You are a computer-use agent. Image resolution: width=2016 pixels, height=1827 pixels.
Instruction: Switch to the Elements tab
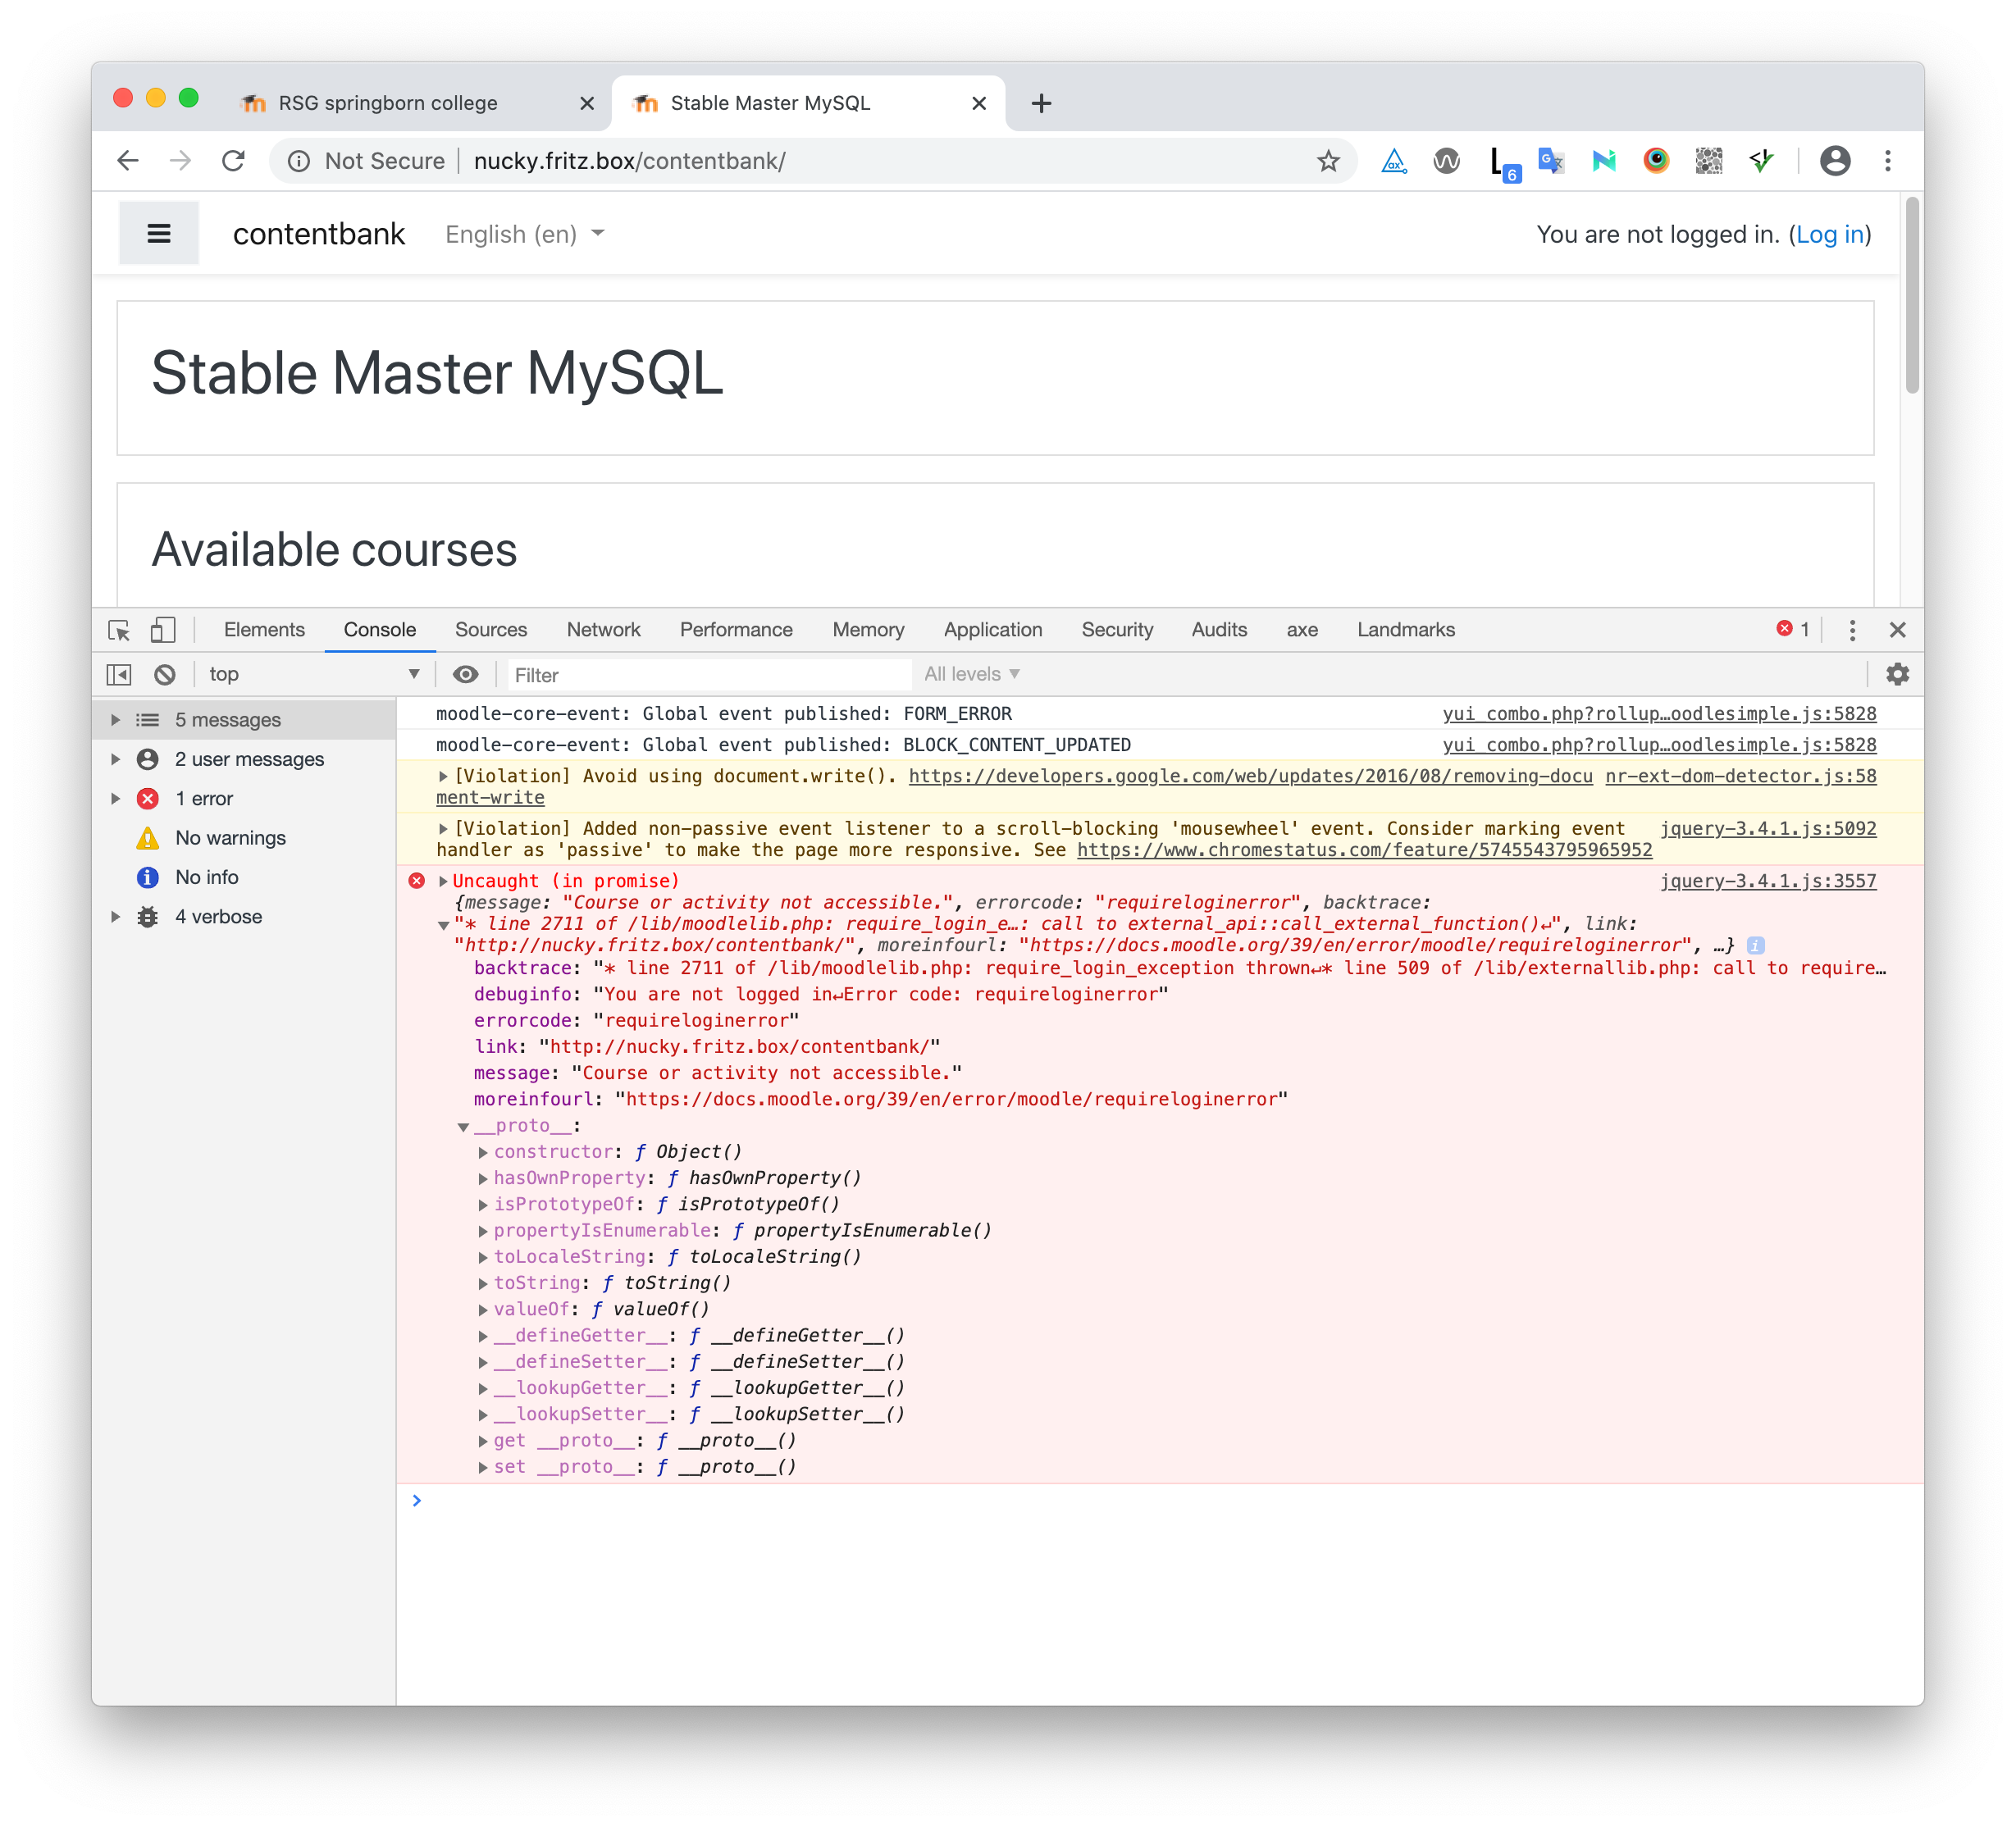tap(264, 630)
